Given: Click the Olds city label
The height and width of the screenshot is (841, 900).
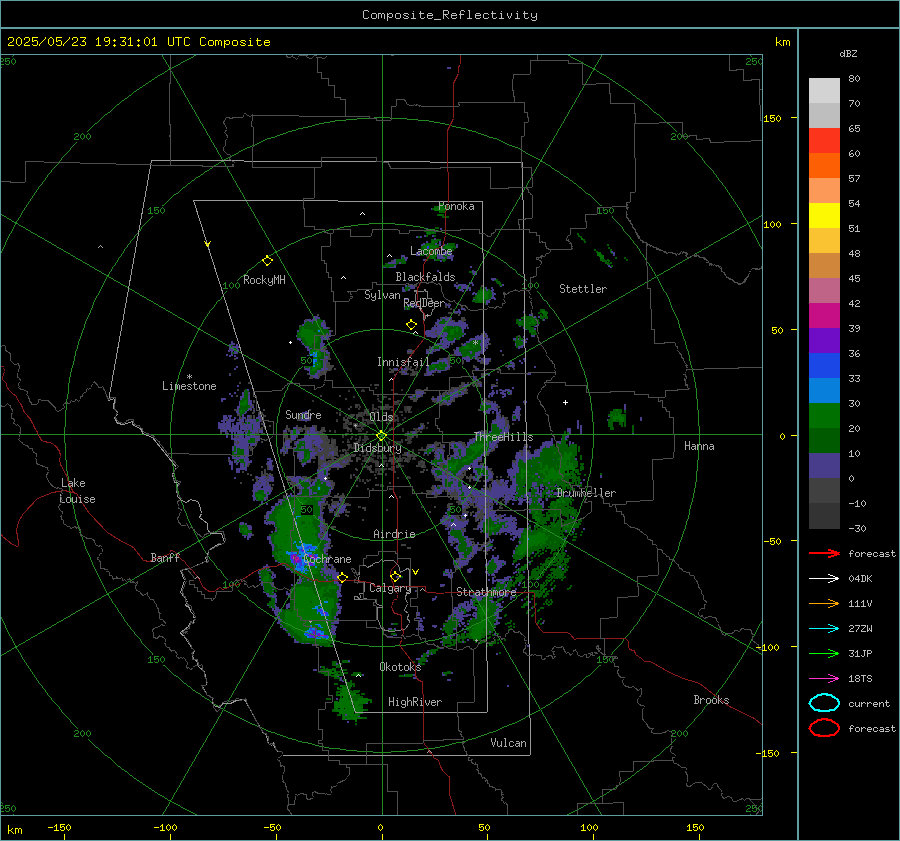Looking at the screenshot, I should 382,417.
